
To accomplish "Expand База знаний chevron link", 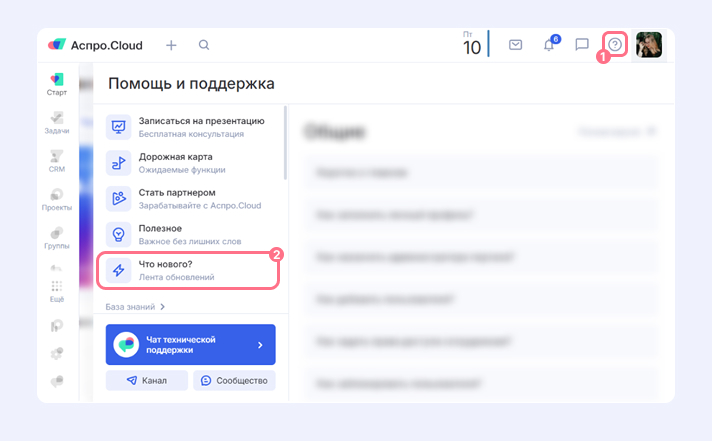I will 135,307.
